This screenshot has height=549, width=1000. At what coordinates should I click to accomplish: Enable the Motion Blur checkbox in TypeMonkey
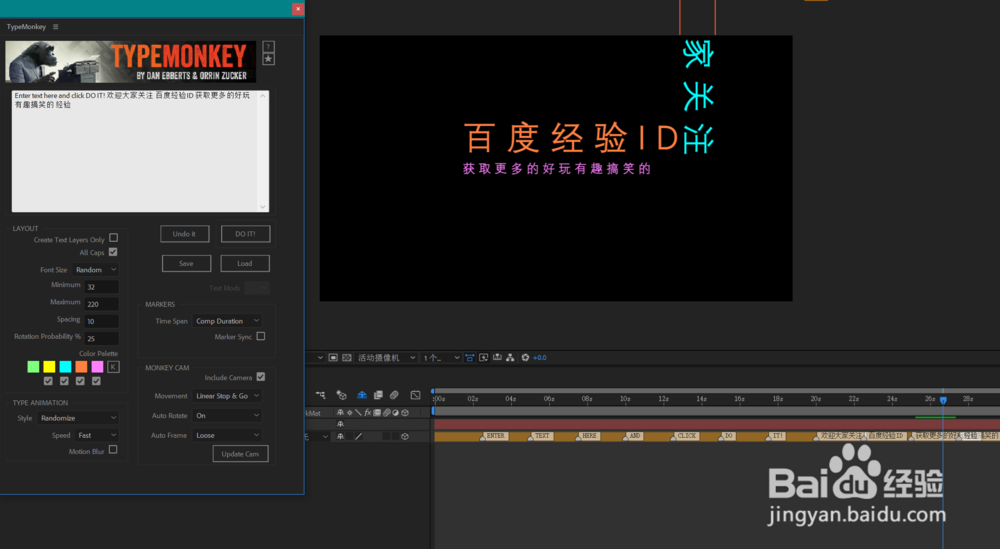113,450
